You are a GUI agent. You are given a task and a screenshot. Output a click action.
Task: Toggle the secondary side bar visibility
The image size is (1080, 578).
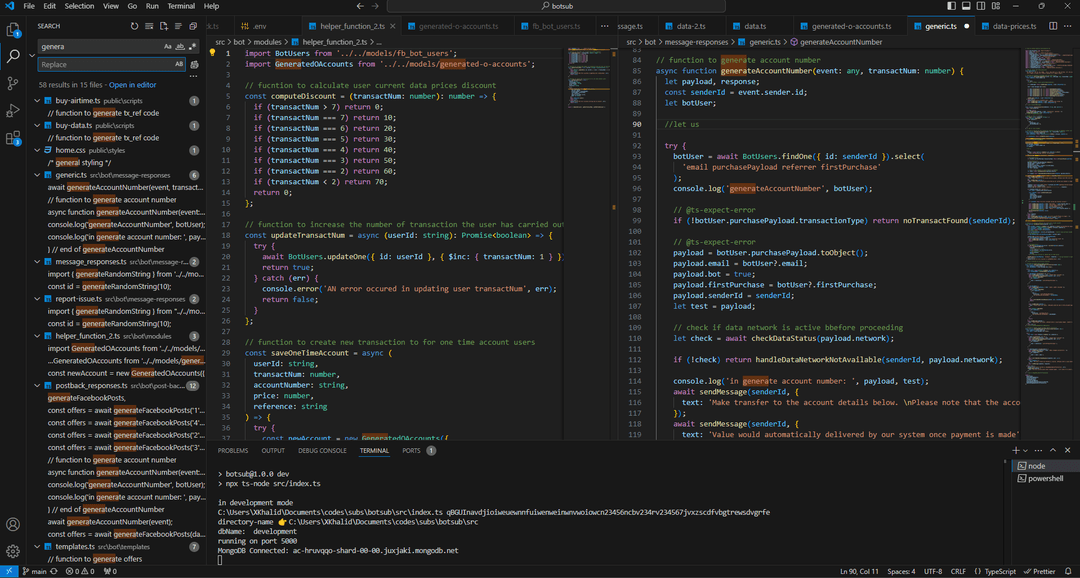[x=981, y=6]
